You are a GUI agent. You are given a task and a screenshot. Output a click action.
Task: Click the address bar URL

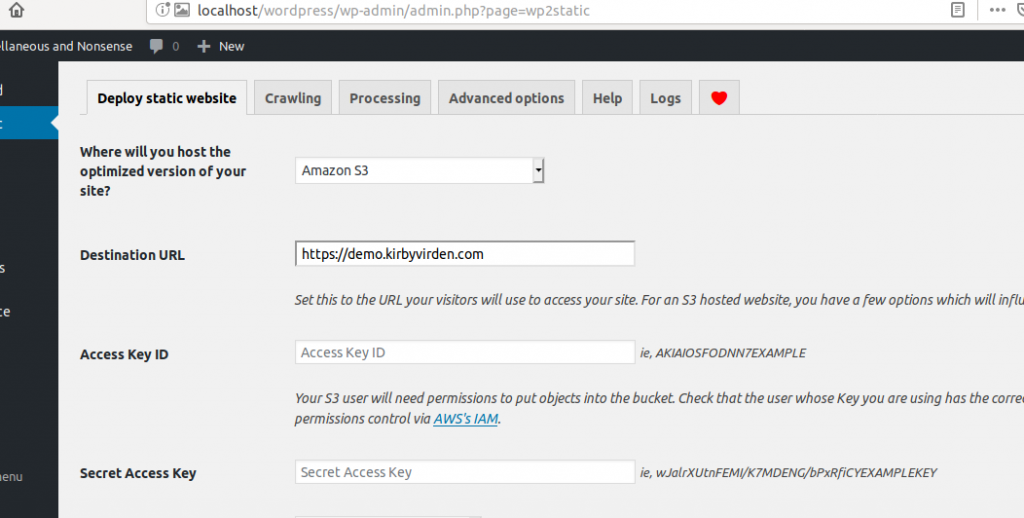tap(394, 10)
